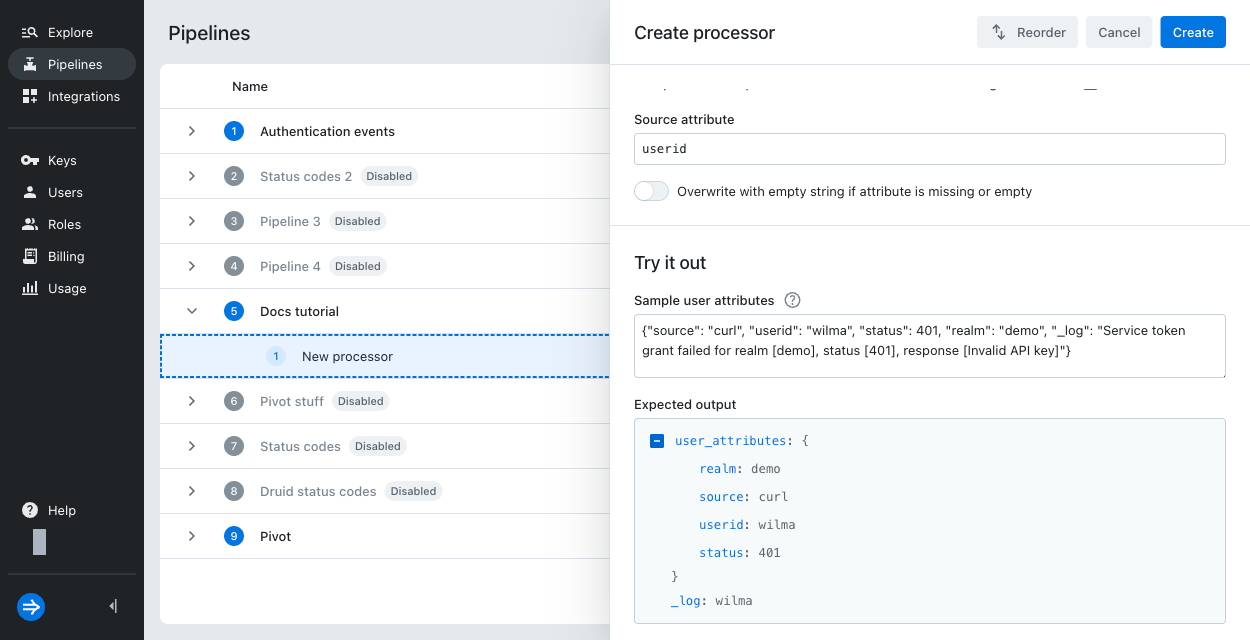Click the Billing icon

[x=31, y=256]
